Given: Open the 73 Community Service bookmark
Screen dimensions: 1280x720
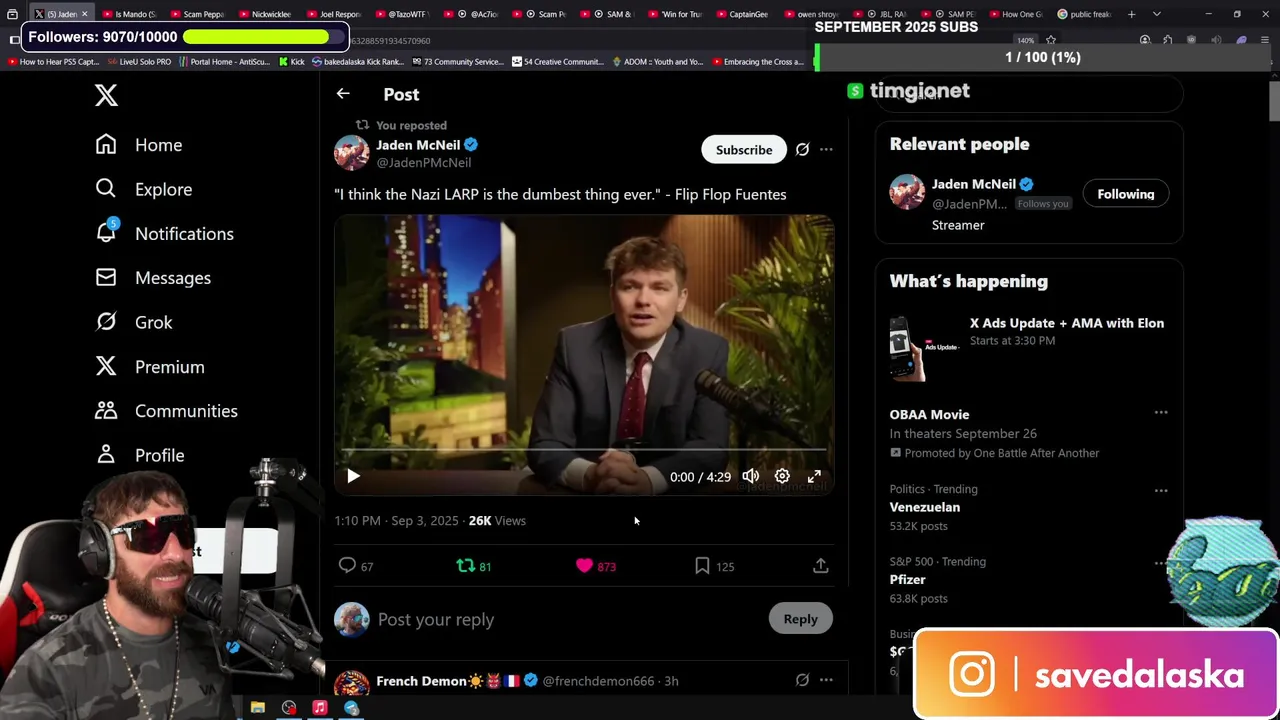Looking at the screenshot, I should [457, 62].
